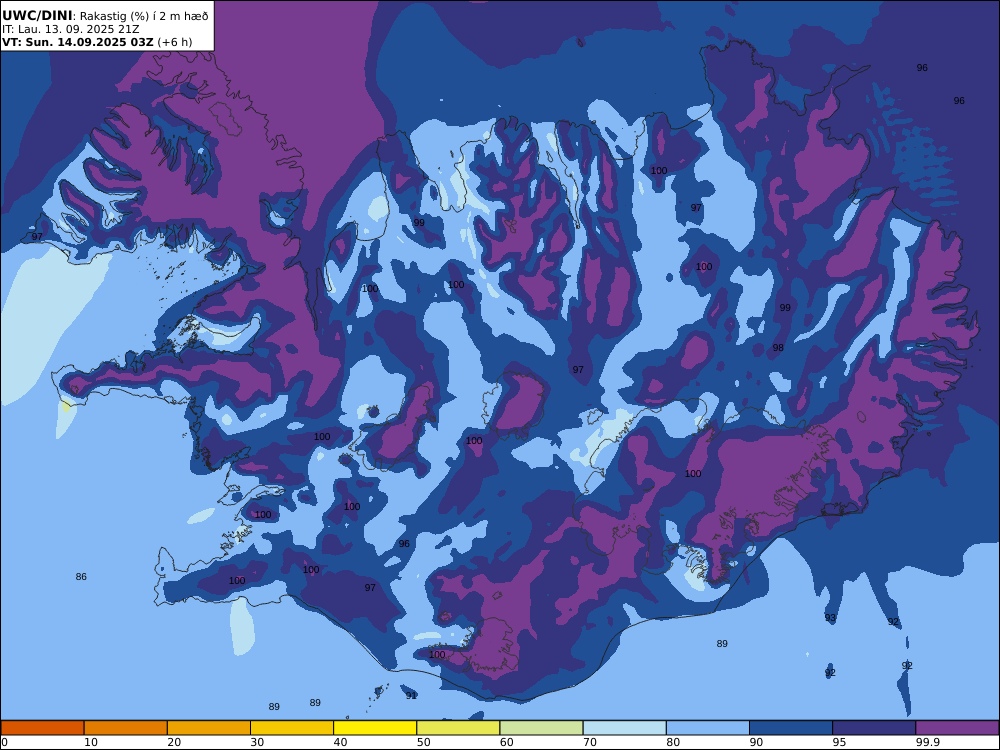Viewport: 1000px width, 750px height.
Task: Click the '50' tick label on the legend
Action: click(x=423, y=742)
